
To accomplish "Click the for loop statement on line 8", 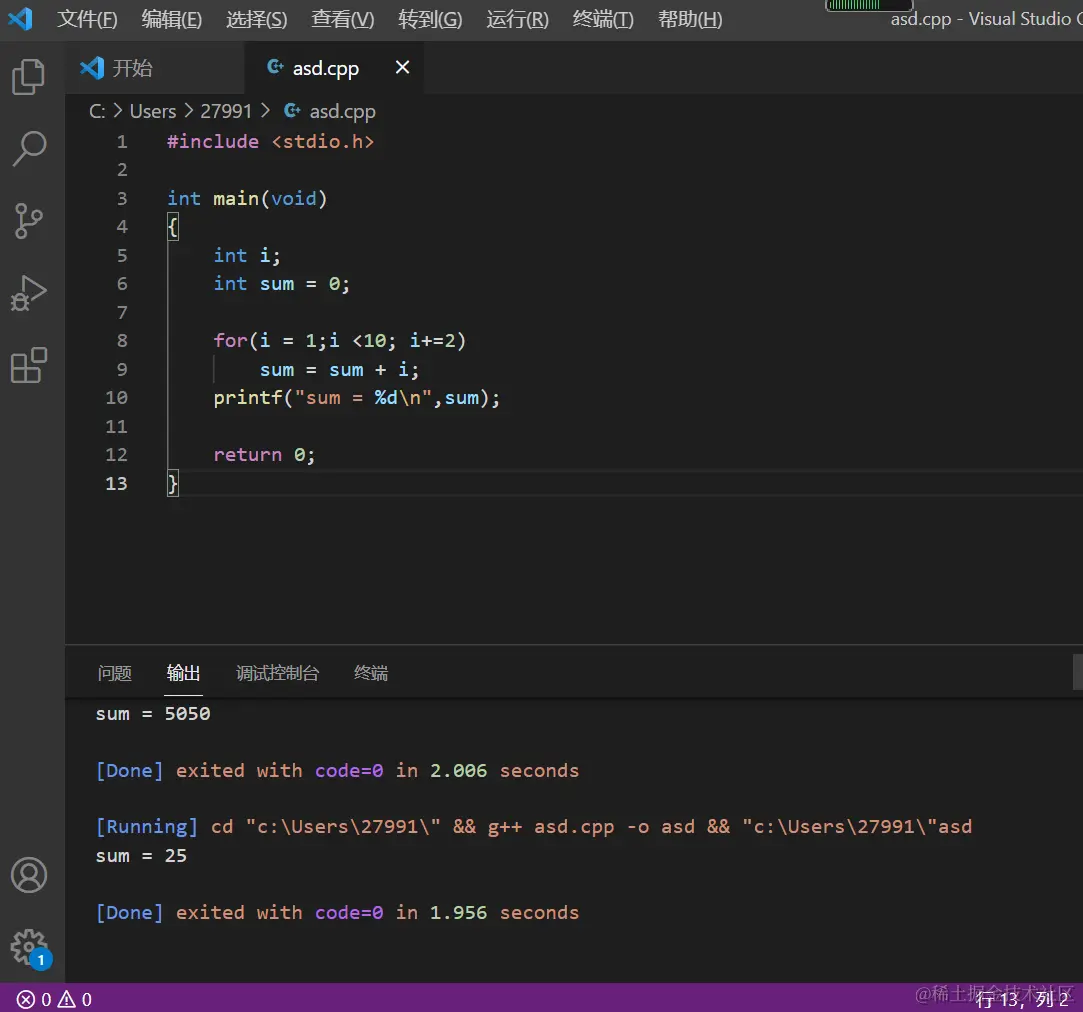I will (x=340, y=341).
